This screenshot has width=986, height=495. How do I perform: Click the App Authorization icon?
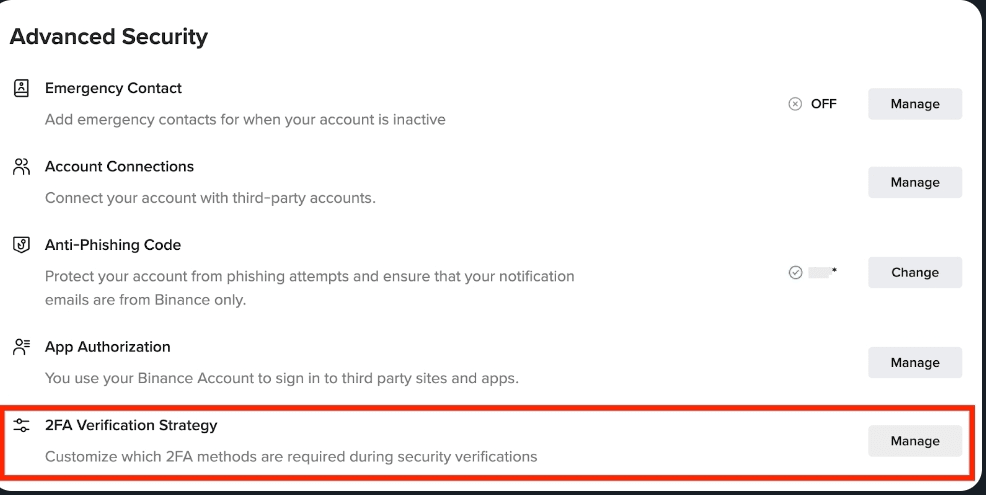20,347
